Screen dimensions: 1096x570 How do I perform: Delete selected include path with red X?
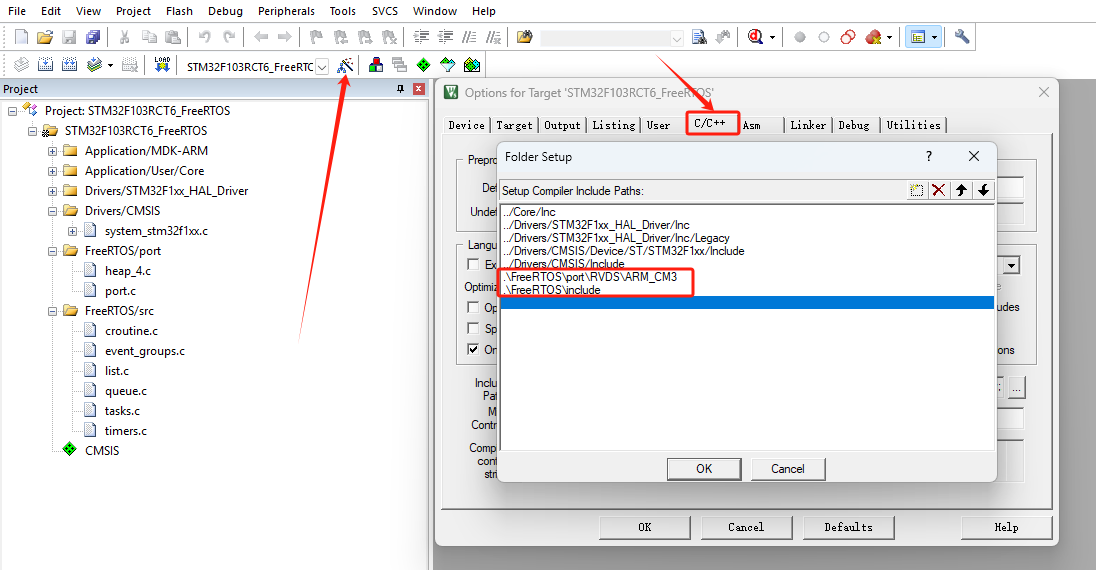click(x=939, y=190)
